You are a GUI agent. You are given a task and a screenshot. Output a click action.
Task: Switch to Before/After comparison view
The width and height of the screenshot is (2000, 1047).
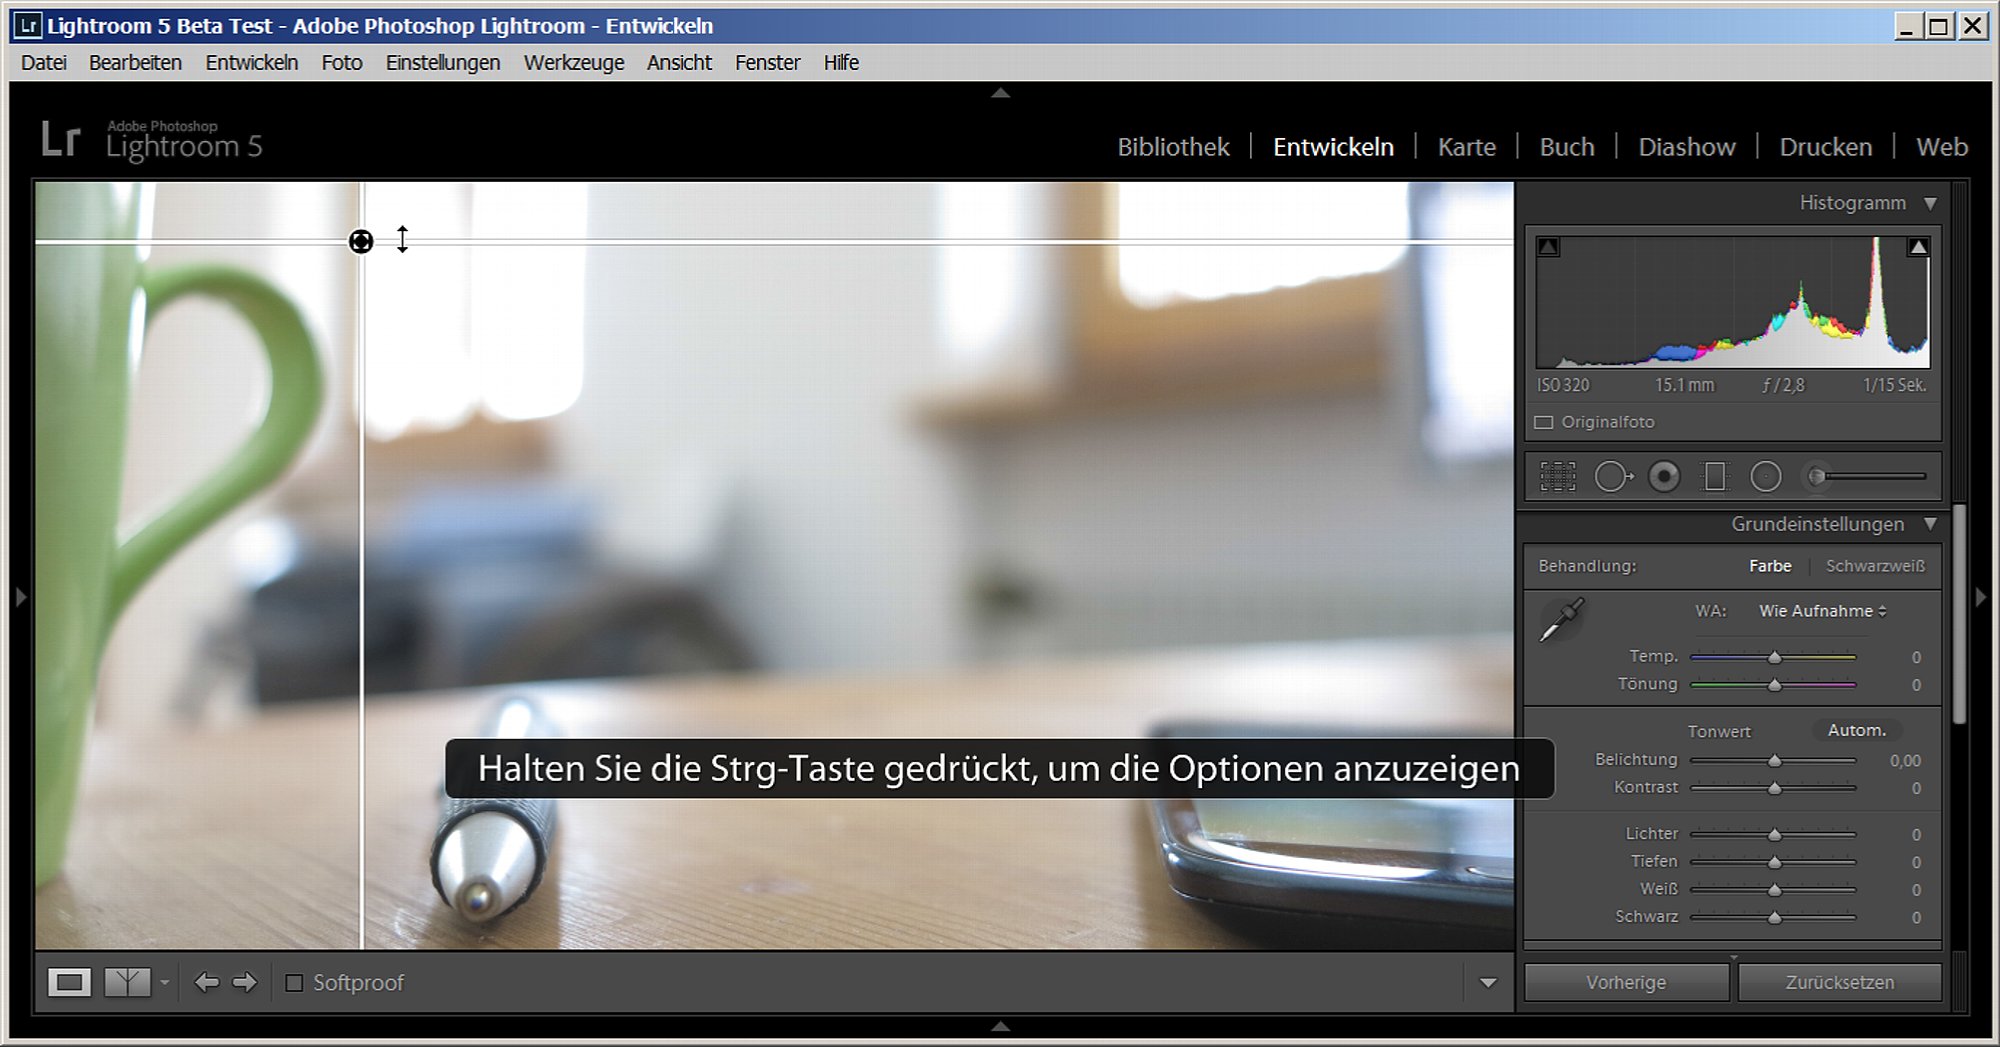point(127,982)
